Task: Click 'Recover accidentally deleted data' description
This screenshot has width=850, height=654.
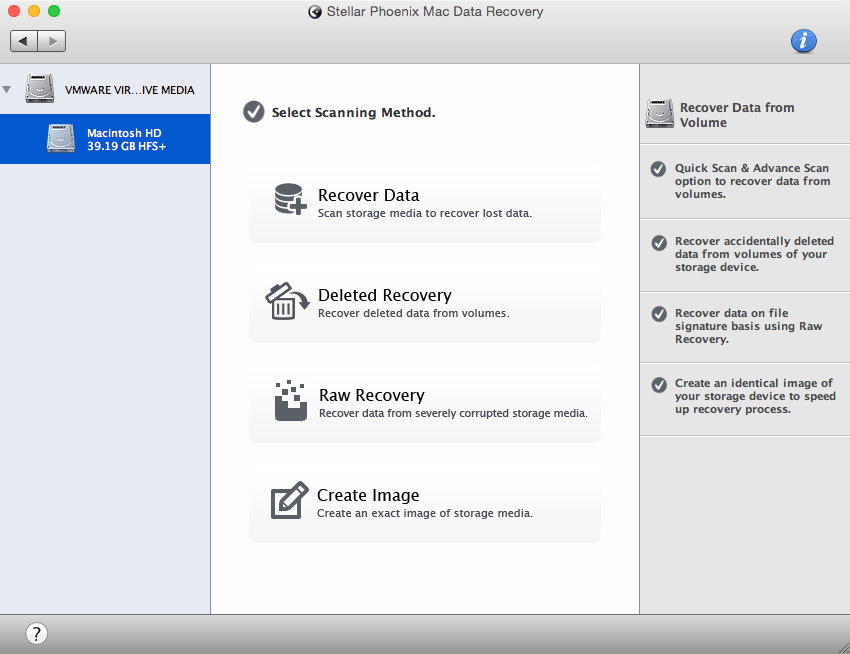Action: point(754,254)
